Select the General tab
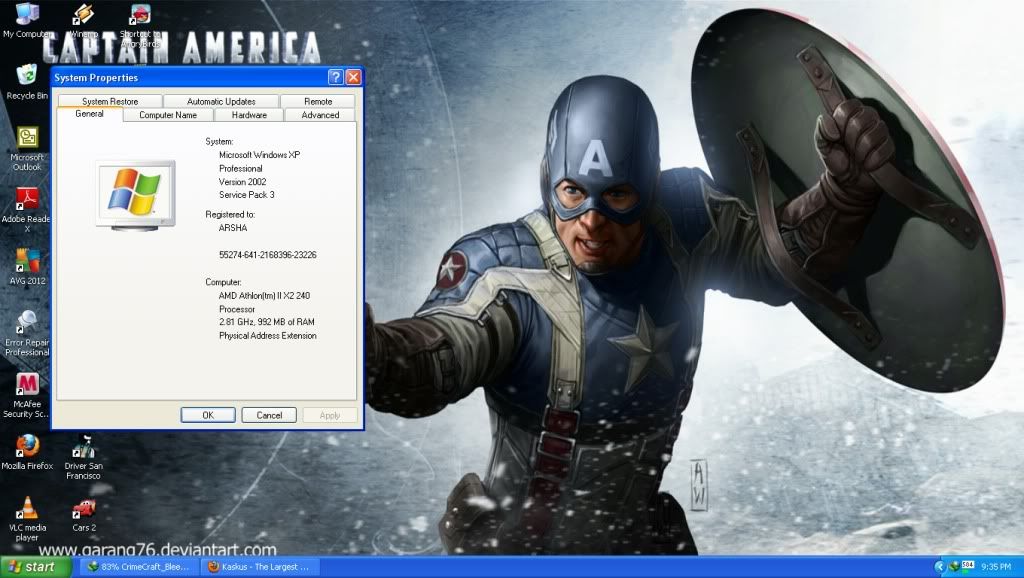The width and height of the screenshot is (1024, 578). (x=89, y=114)
